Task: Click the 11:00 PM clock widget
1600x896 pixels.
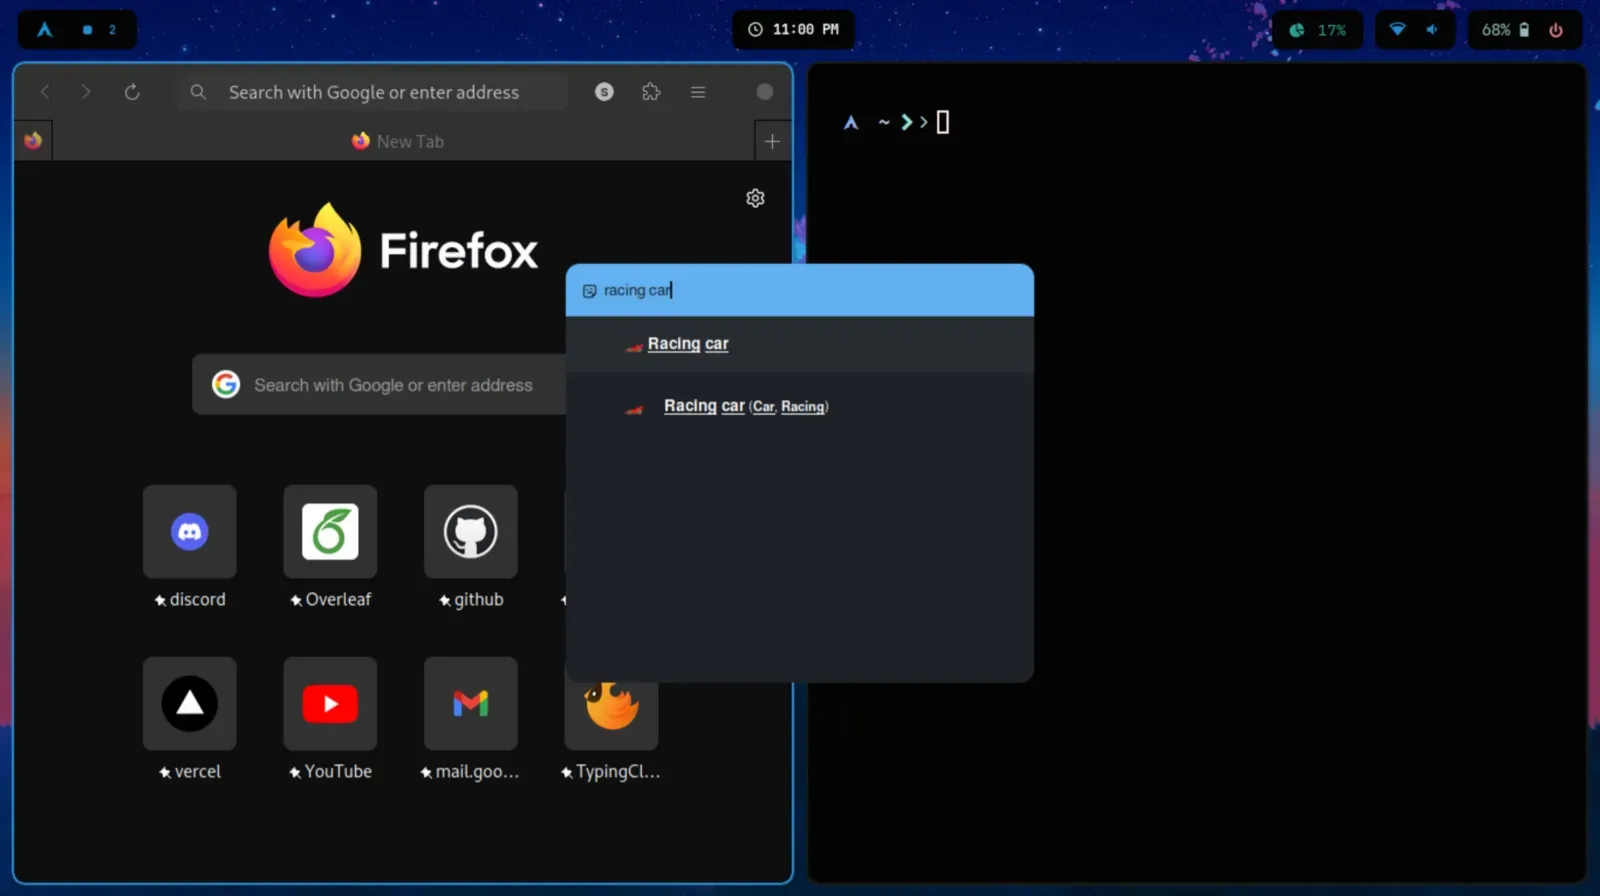Action: tap(794, 30)
